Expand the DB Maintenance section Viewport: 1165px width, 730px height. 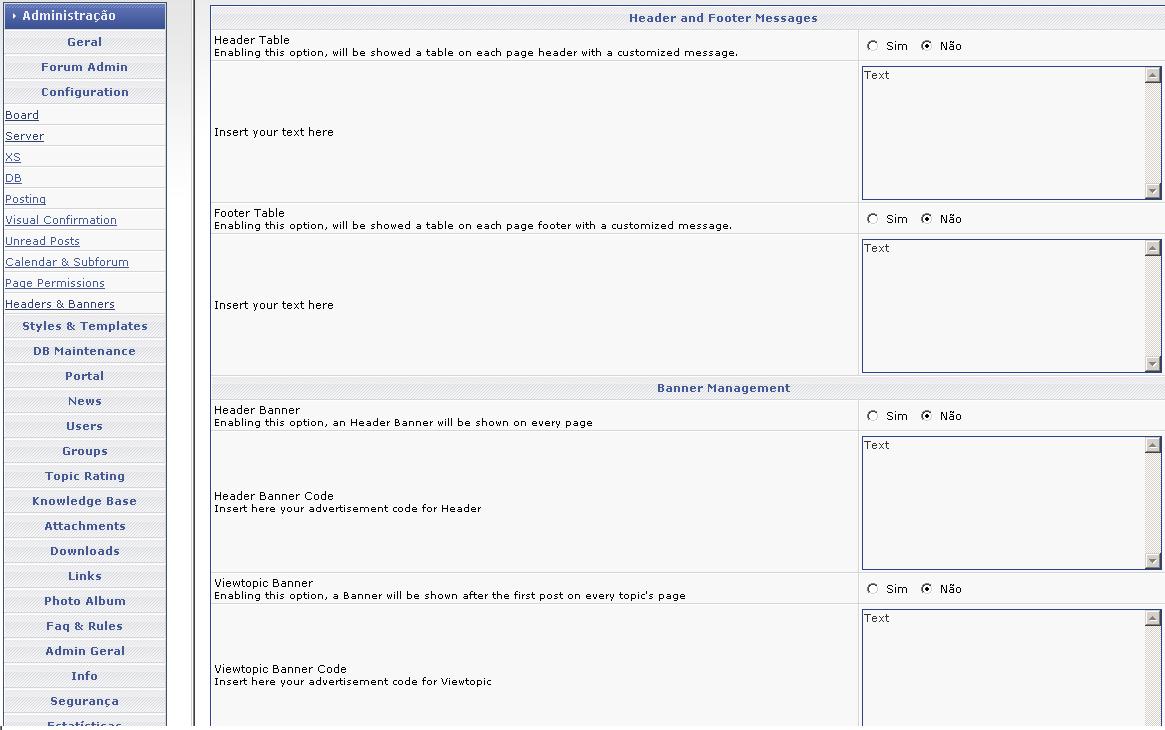coord(85,351)
